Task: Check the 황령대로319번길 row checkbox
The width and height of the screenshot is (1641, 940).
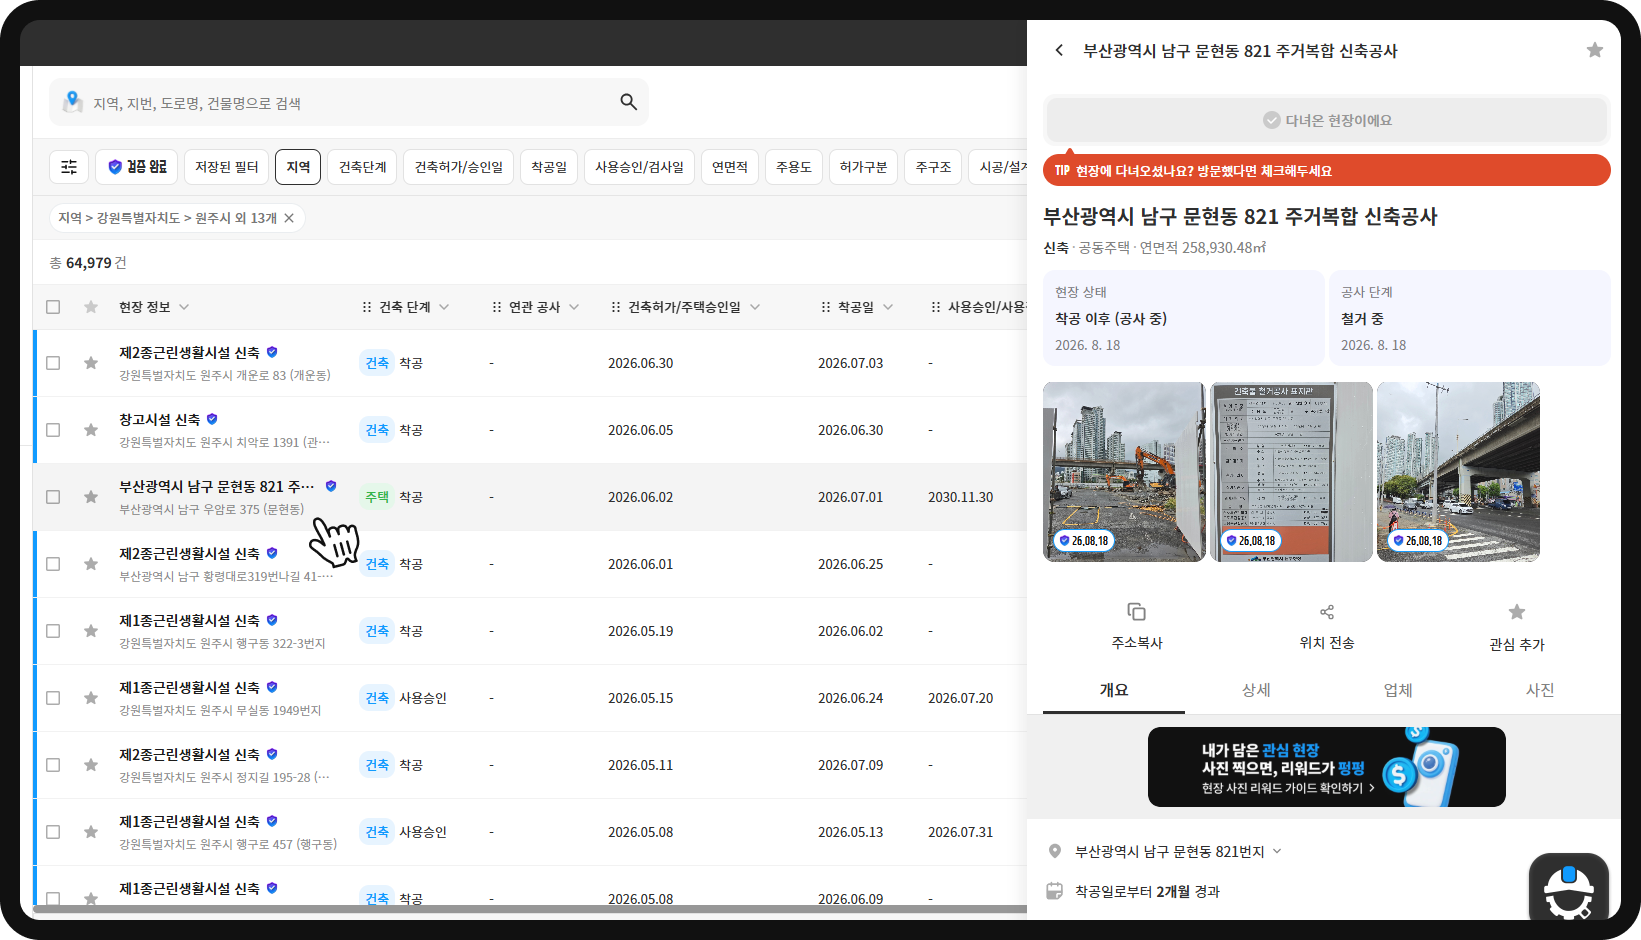Action: tap(53, 564)
